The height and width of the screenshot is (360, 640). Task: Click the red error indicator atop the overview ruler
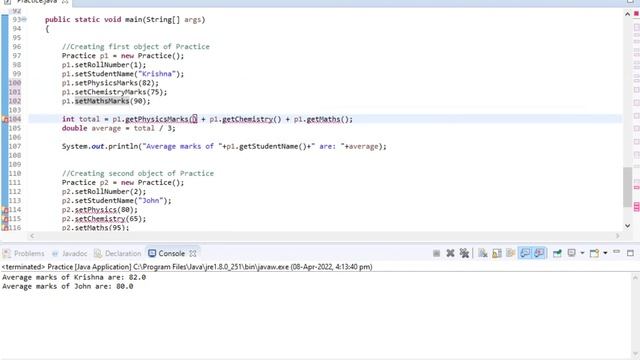pos(636,13)
